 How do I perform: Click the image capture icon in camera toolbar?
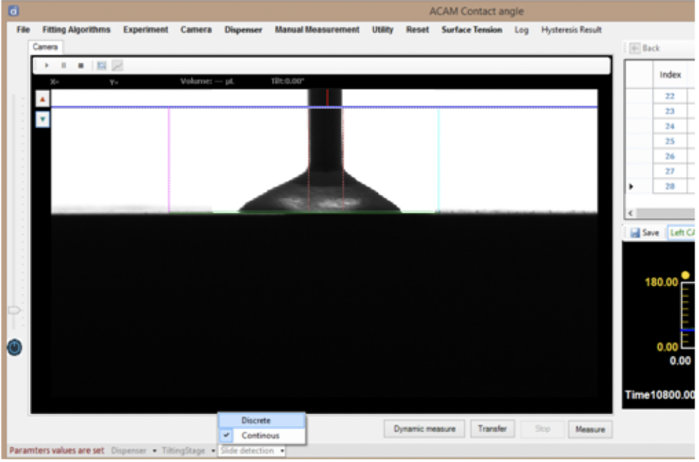coord(101,66)
